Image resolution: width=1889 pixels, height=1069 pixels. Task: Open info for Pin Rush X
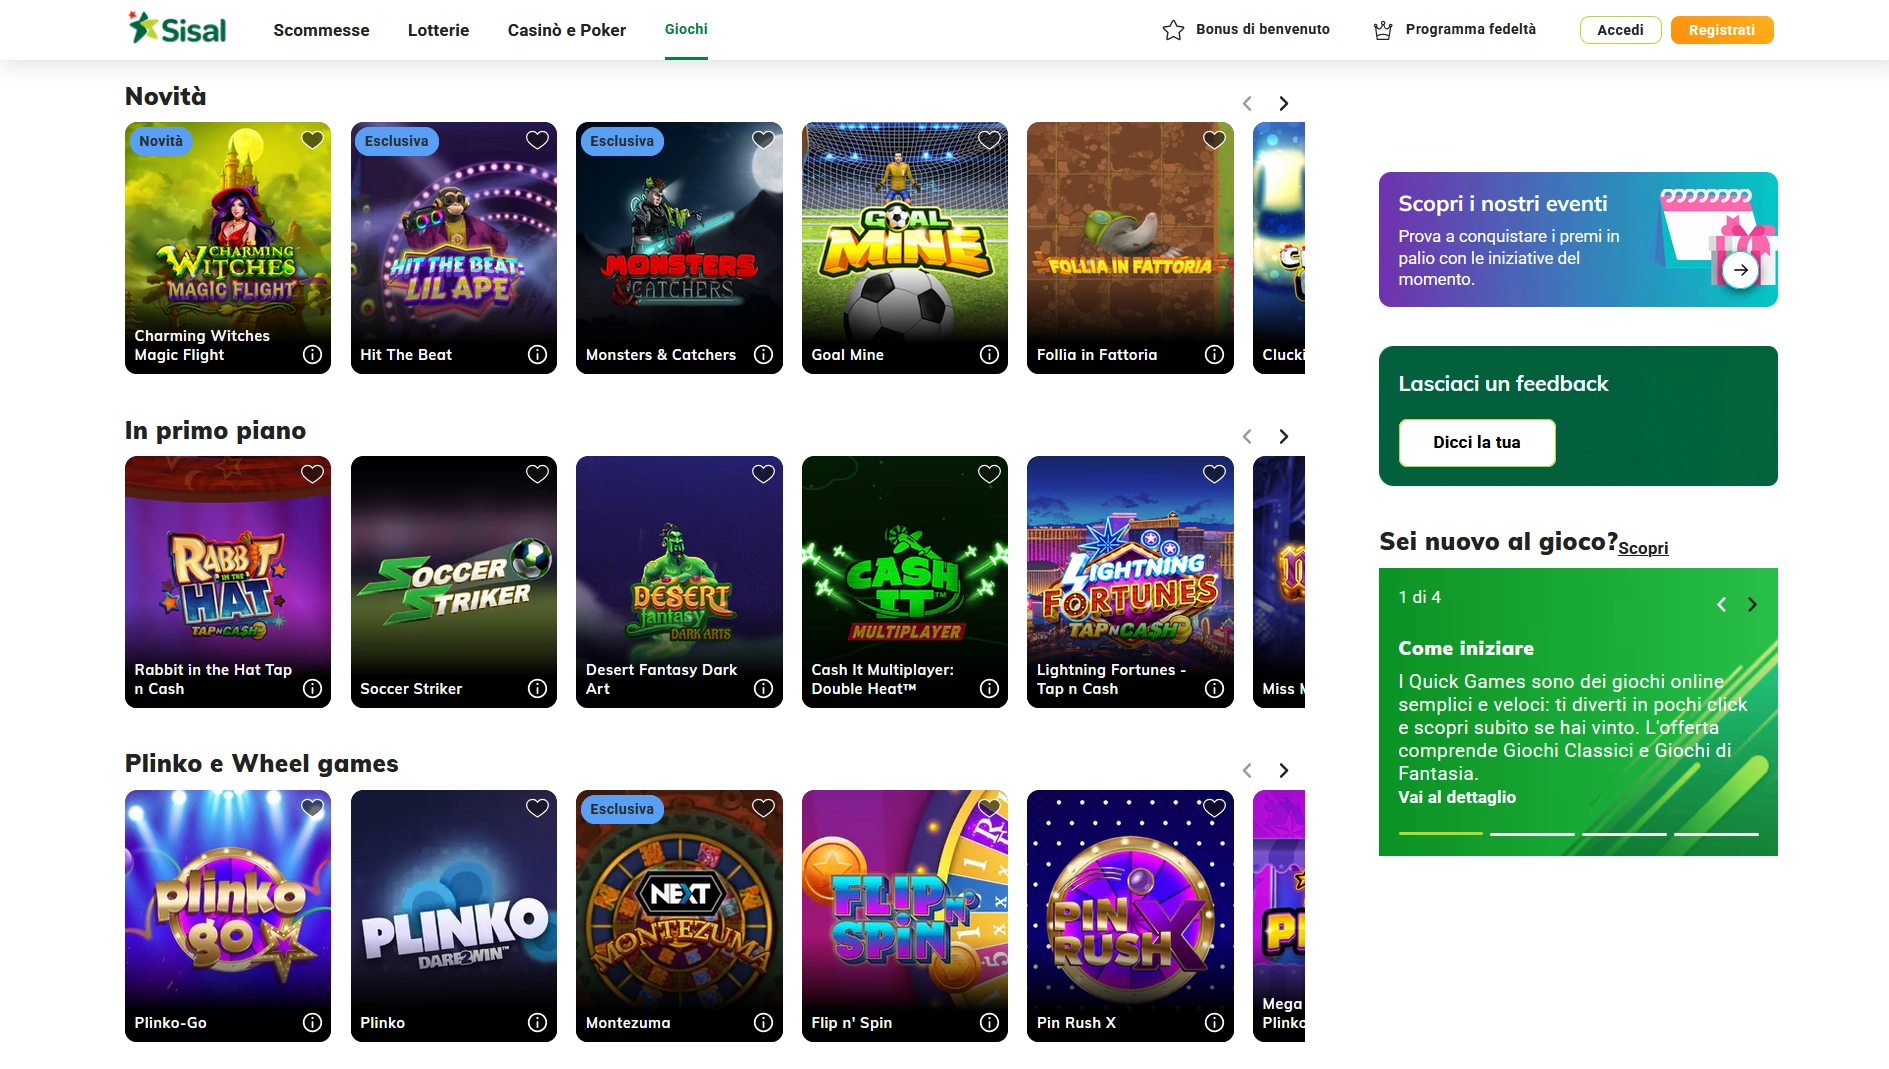tap(1214, 1023)
